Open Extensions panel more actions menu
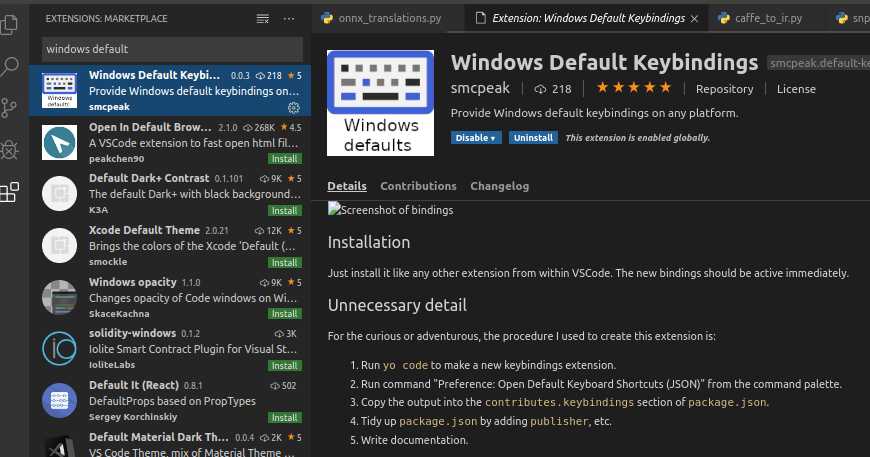Viewport: 870px width, 457px height. (289, 19)
